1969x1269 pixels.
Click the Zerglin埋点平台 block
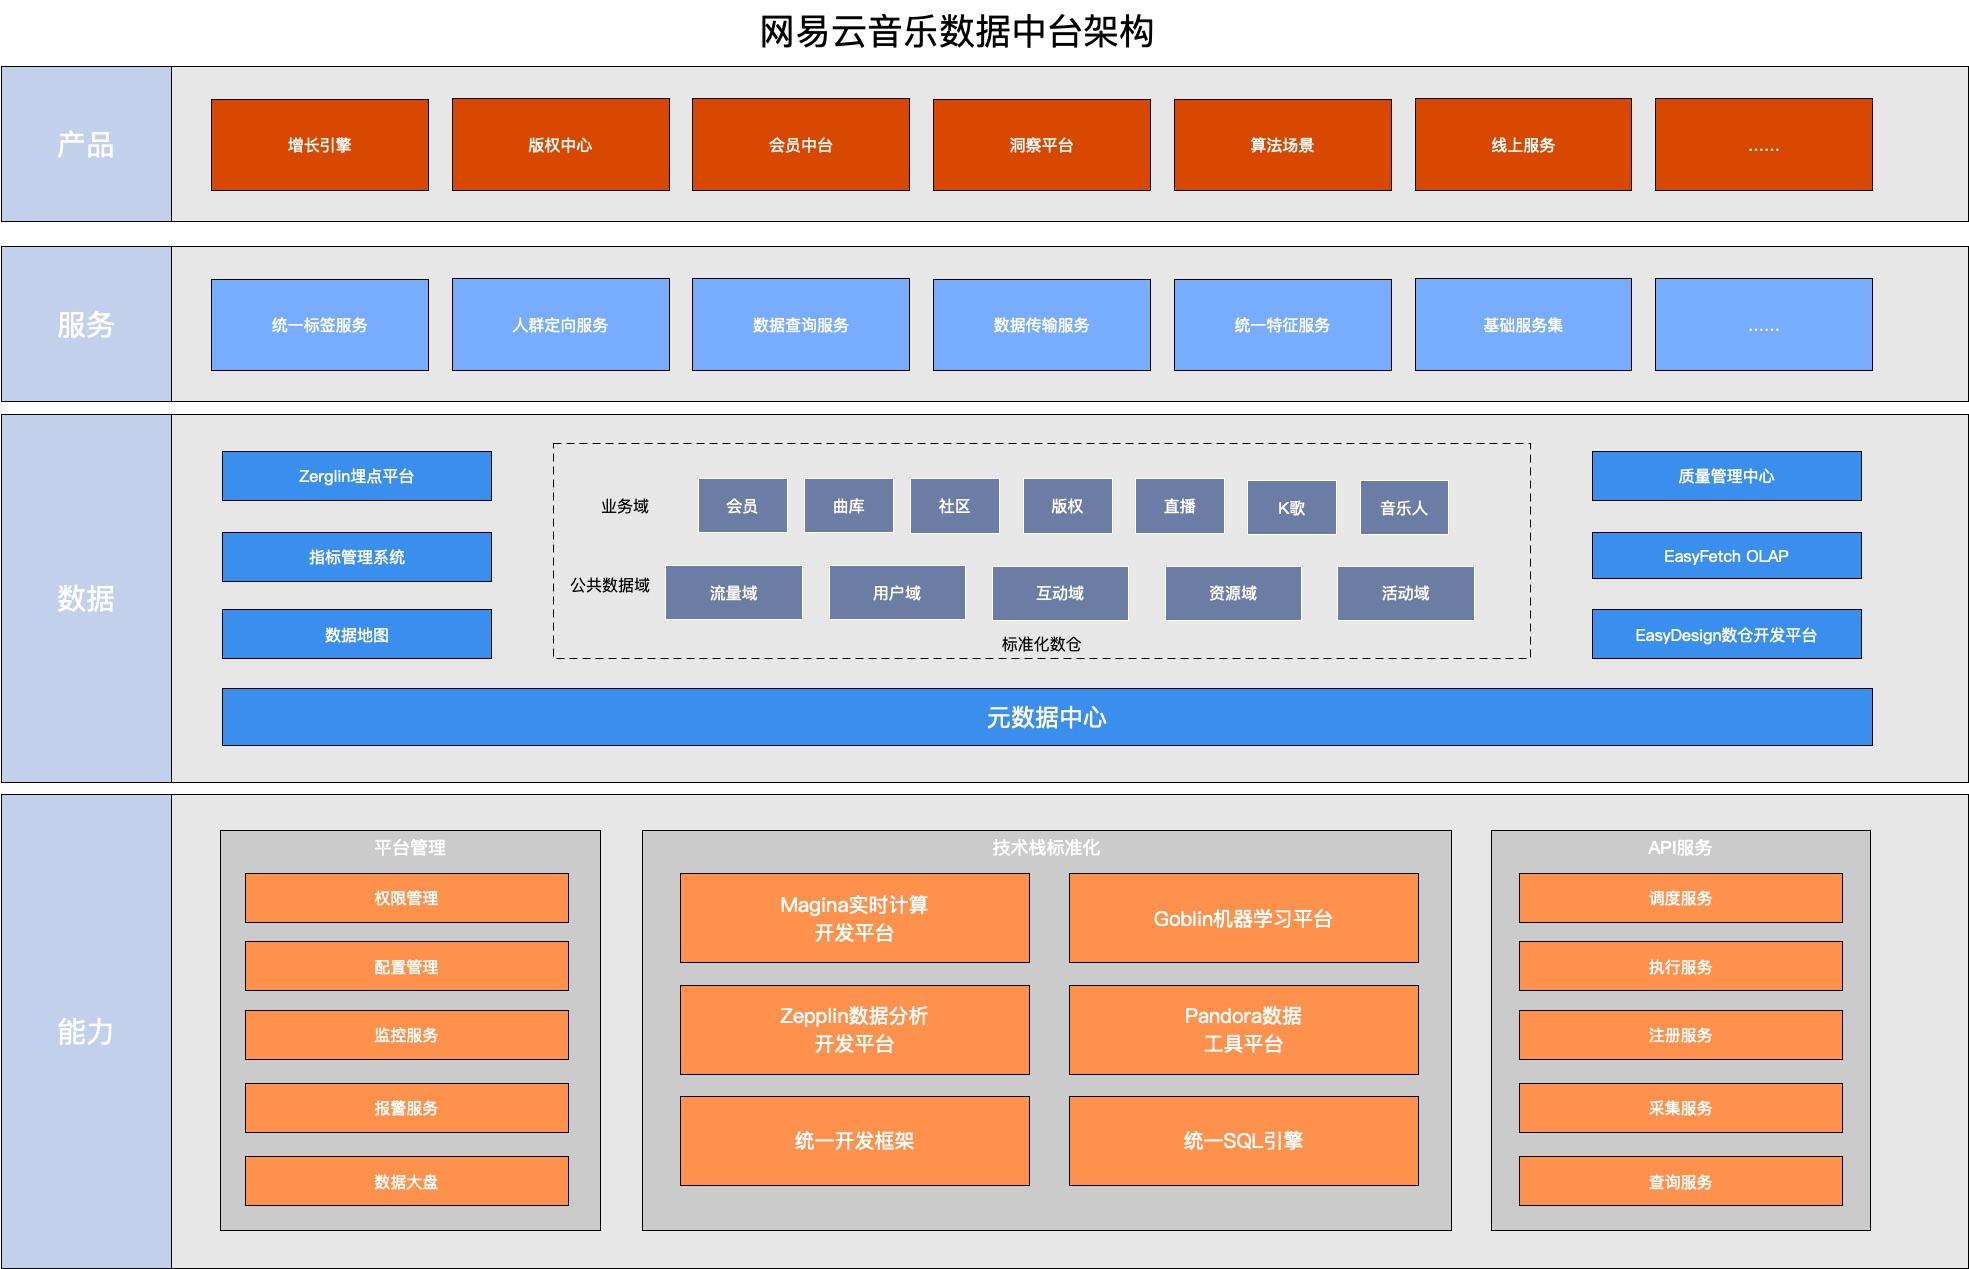pos(356,476)
